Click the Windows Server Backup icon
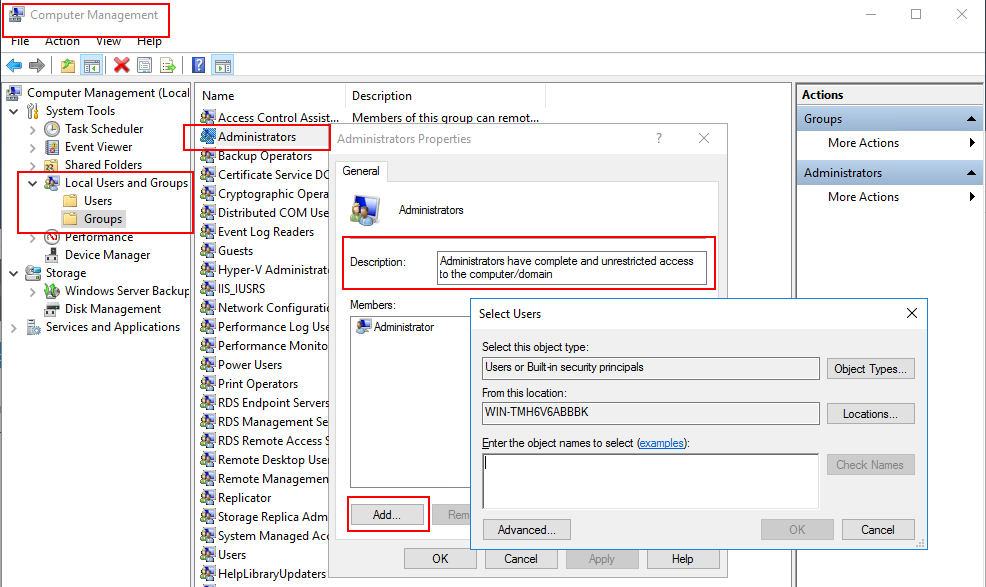This screenshot has height=587, width=986. [52, 291]
